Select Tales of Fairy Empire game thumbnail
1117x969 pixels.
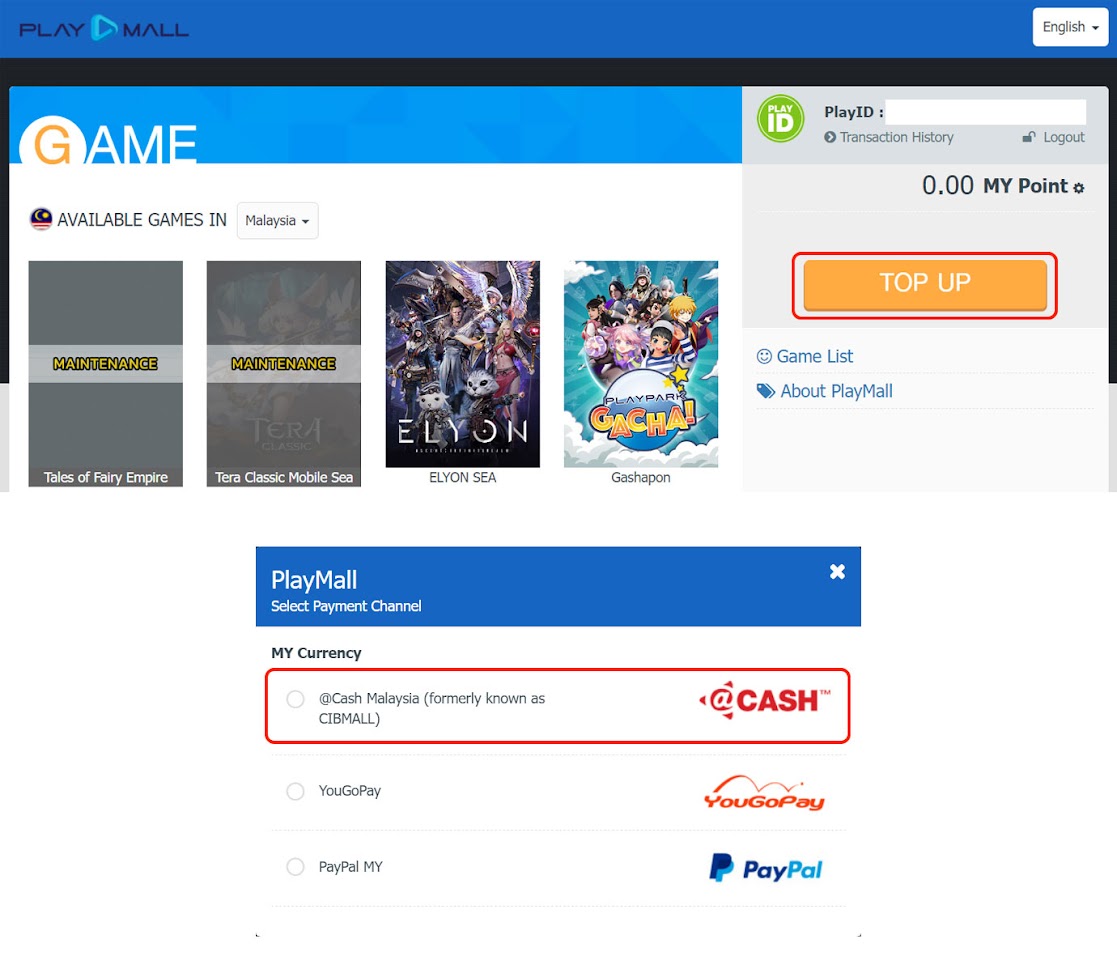(105, 373)
